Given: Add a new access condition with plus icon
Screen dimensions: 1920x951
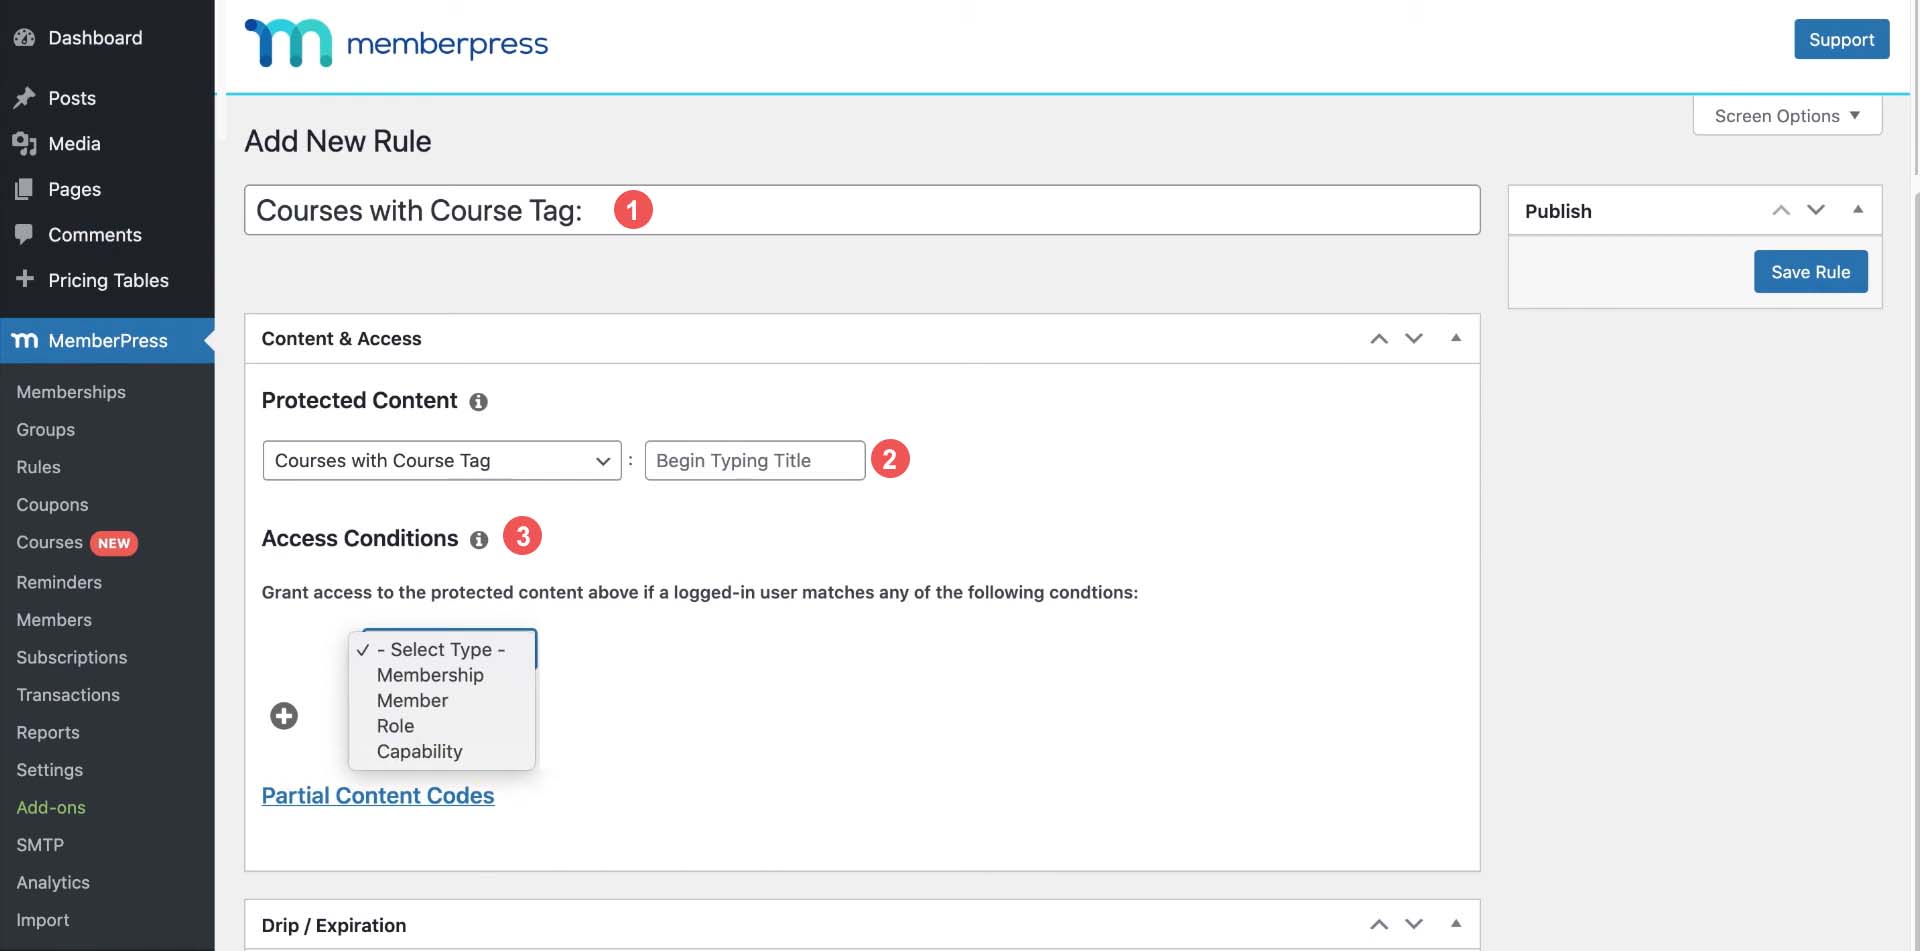Looking at the screenshot, I should tap(284, 716).
